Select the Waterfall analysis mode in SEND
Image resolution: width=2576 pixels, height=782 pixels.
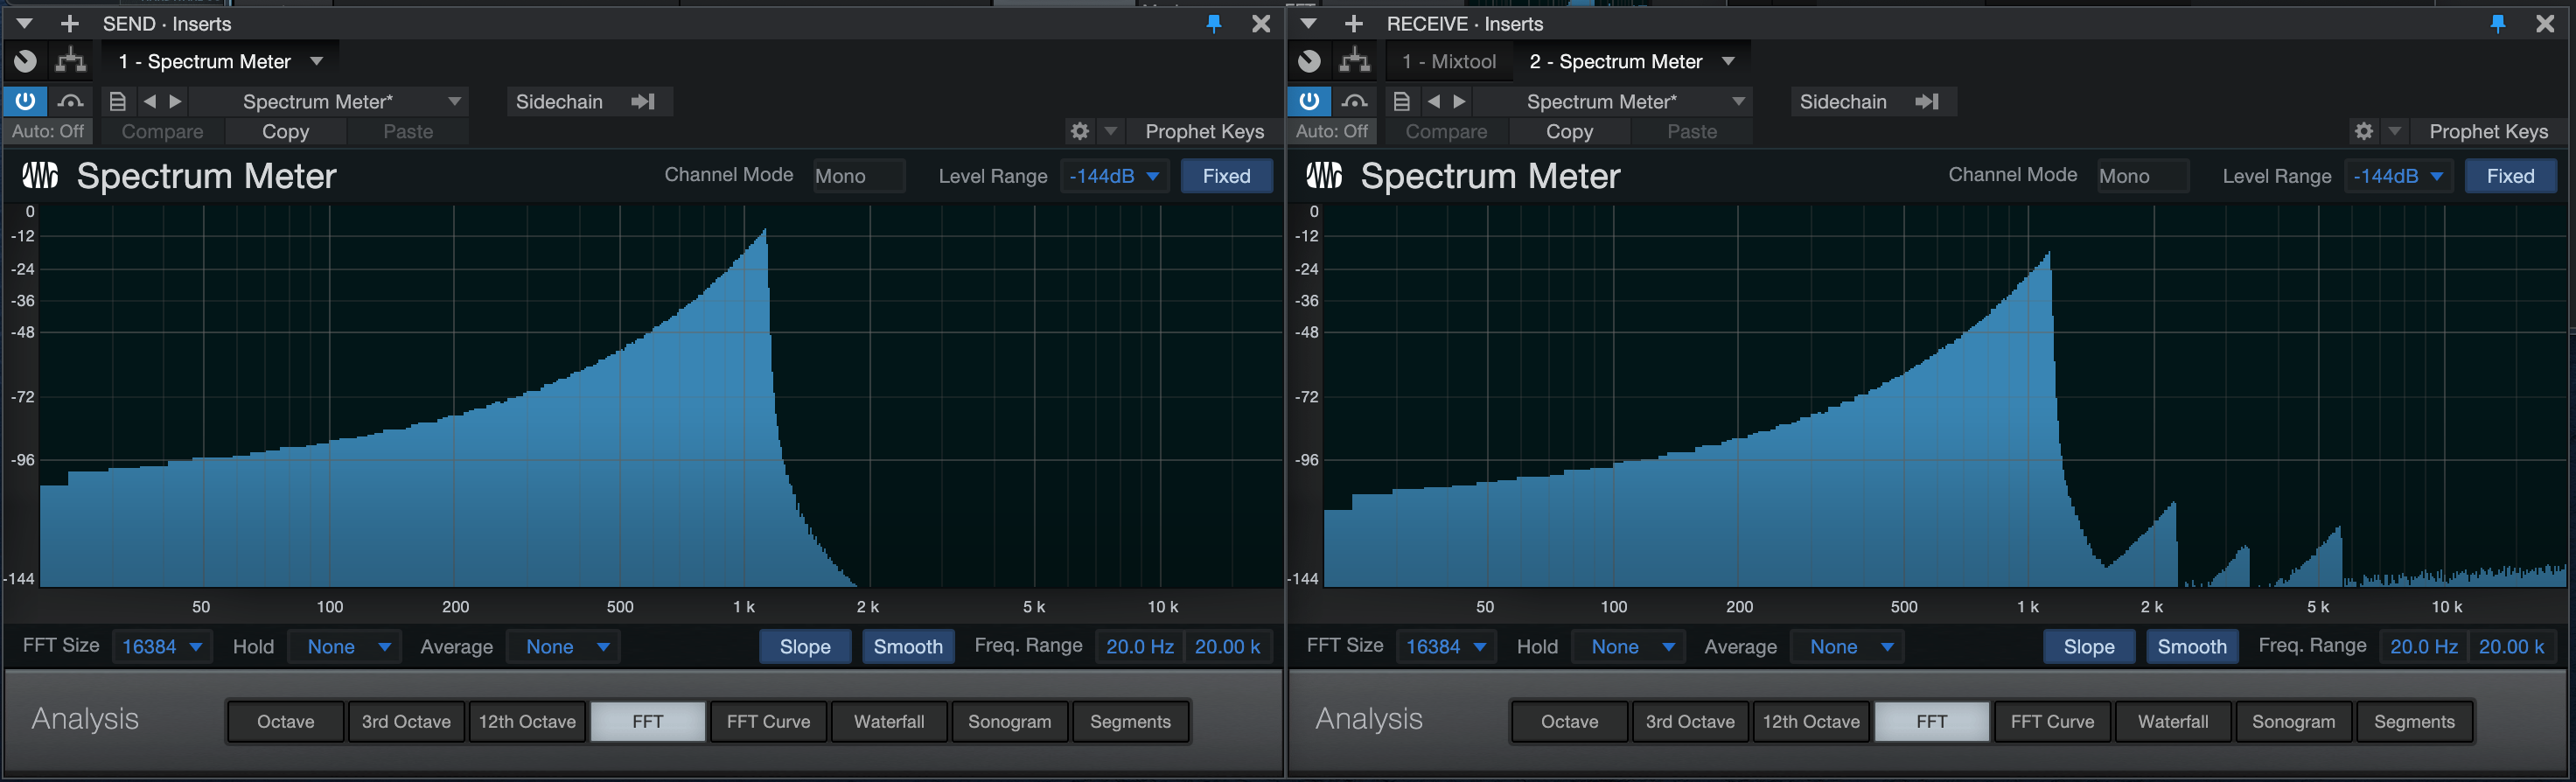coord(889,721)
